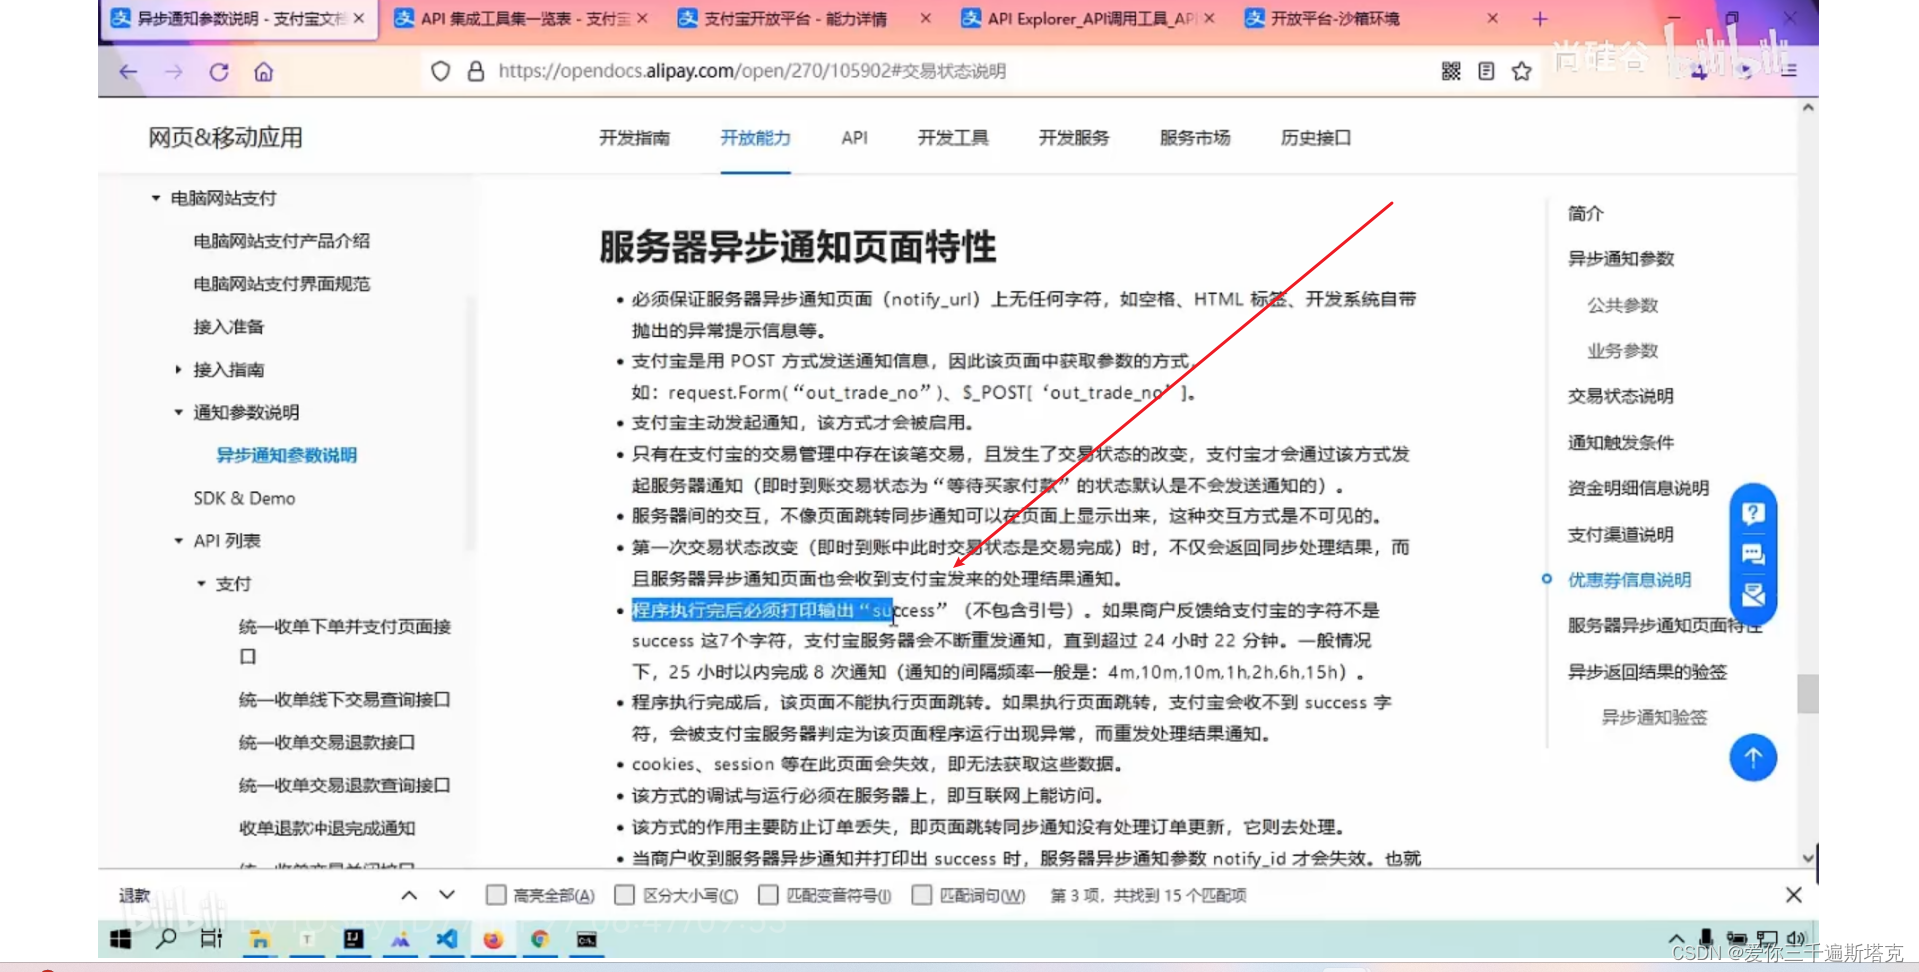Open 服务市场 in top navigation
1919x972 pixels.
[1195, 138]
